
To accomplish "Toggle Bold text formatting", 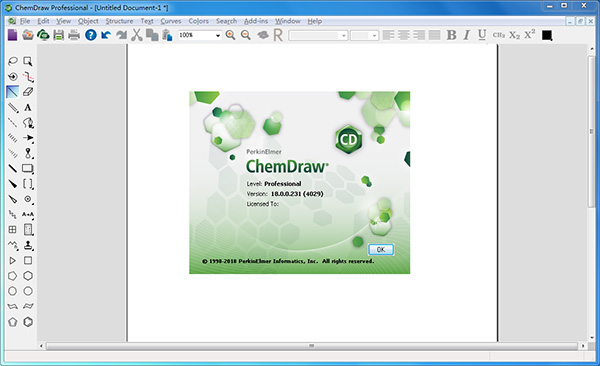I will (x=451, y=35).
